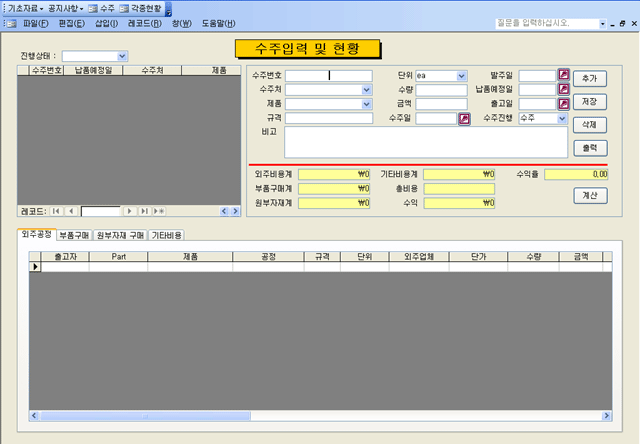Restore the inner form window
Viewport: 640px width, 444px height.
[x=622, y=24]
